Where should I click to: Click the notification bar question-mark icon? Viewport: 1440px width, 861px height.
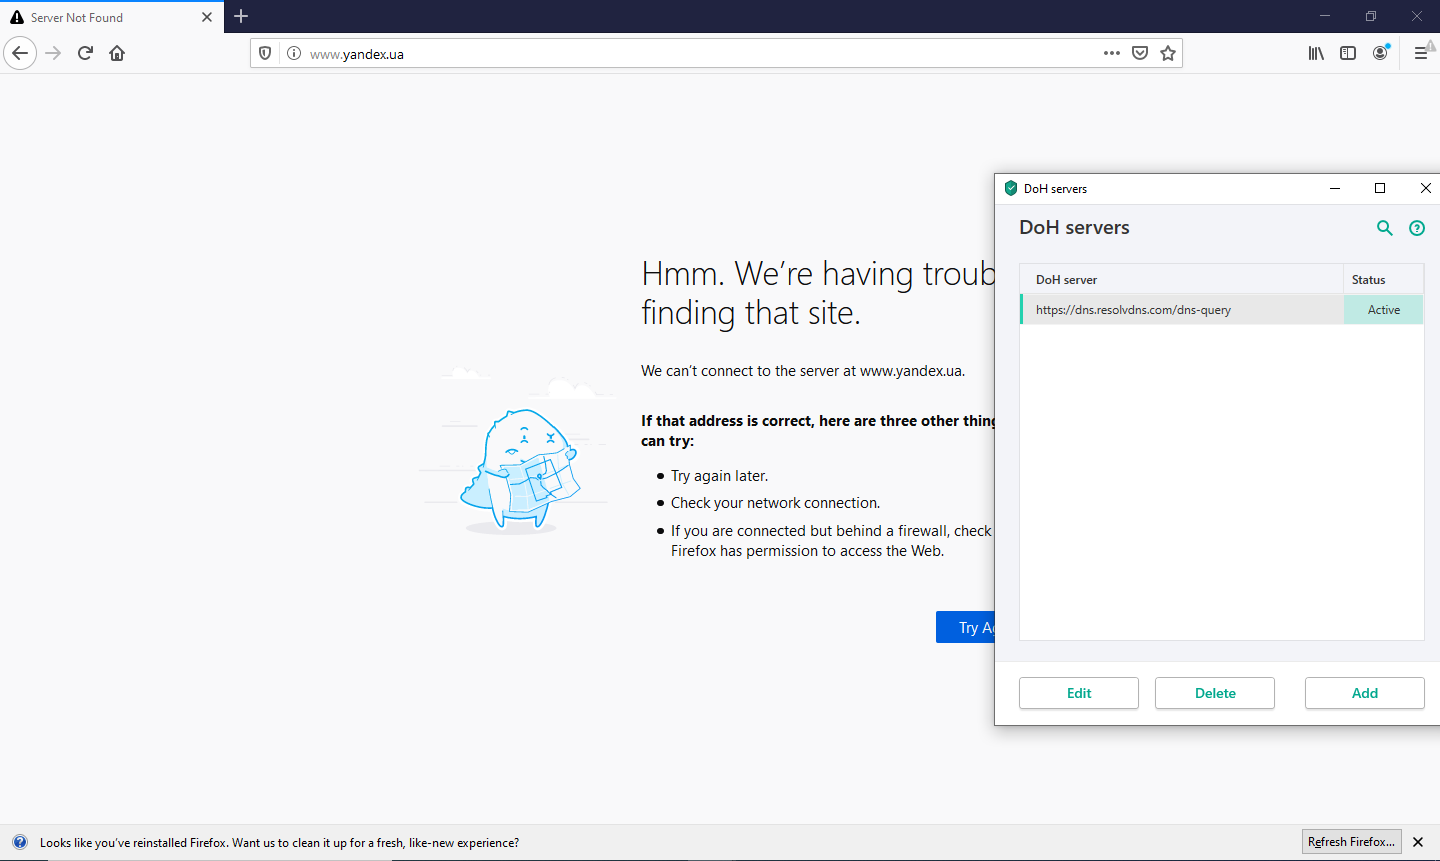coord(20,842)
